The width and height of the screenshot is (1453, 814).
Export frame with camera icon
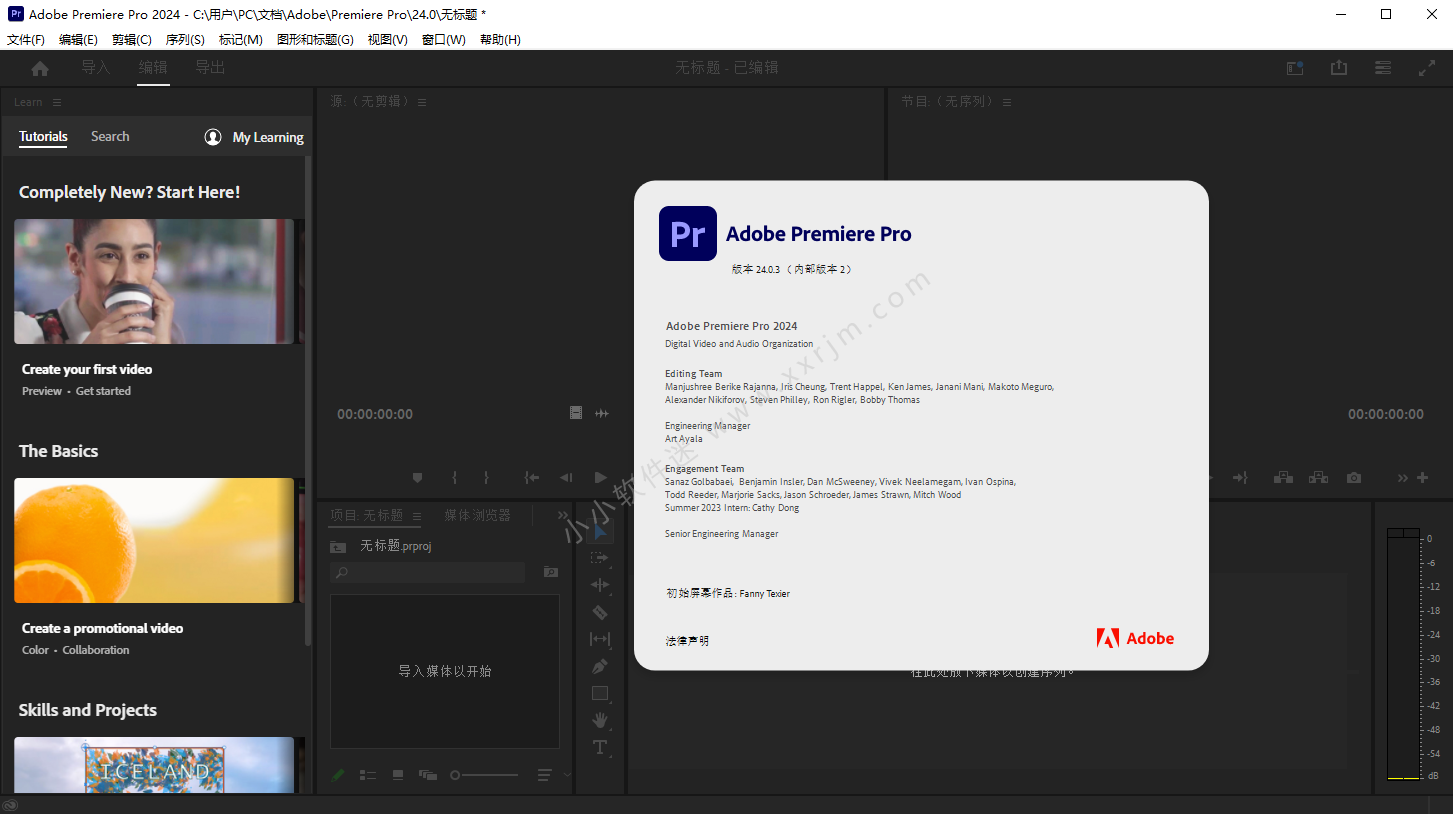(1354, 478)
